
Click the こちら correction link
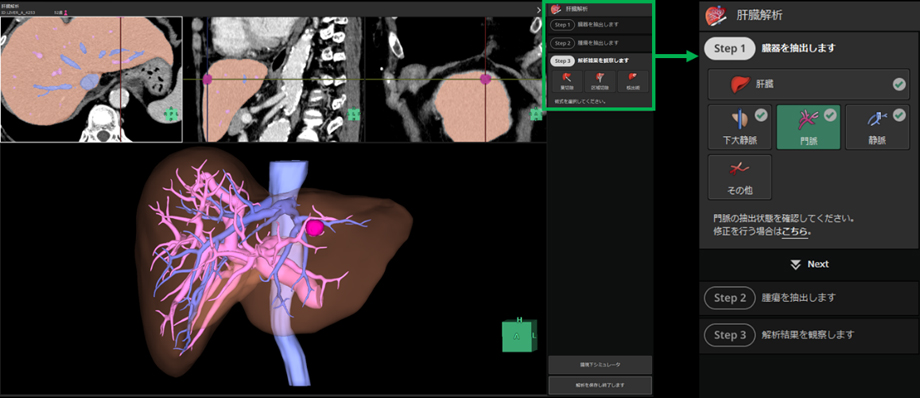(x=795, y=231)
